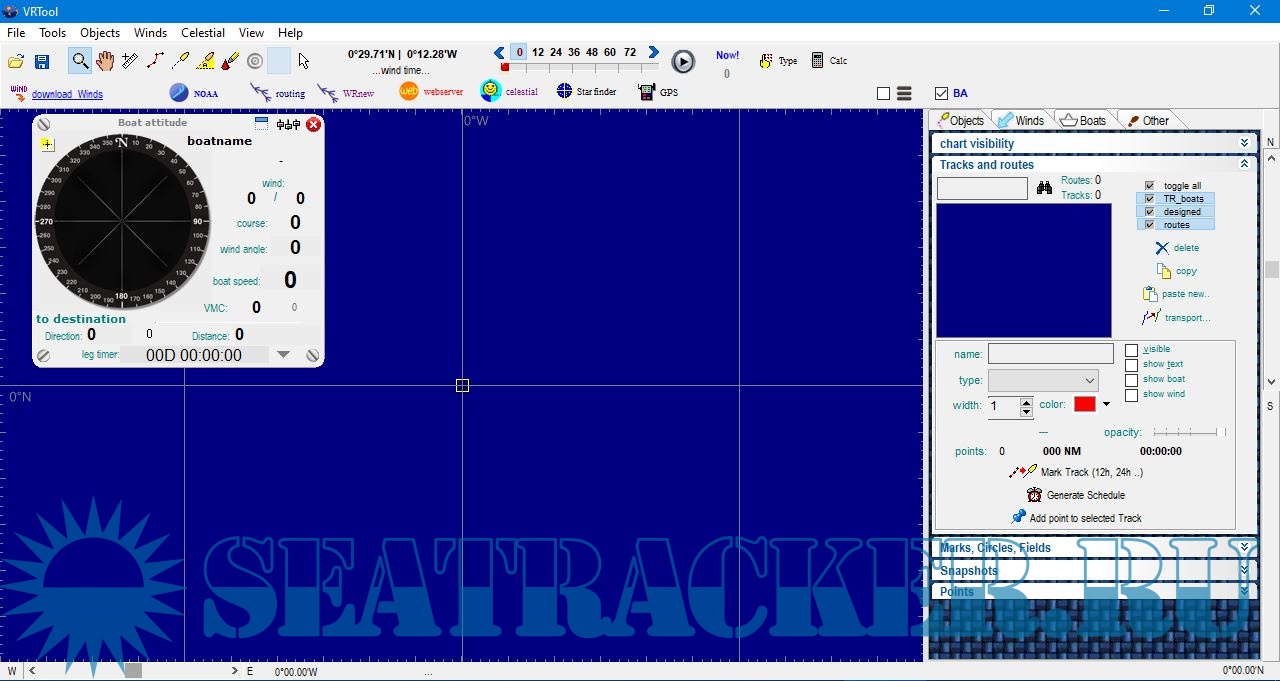Image resolution: width=1280 pixels, height=681 pixels.
Task: Select the hand pan tool
Action: tap(105, 61)
